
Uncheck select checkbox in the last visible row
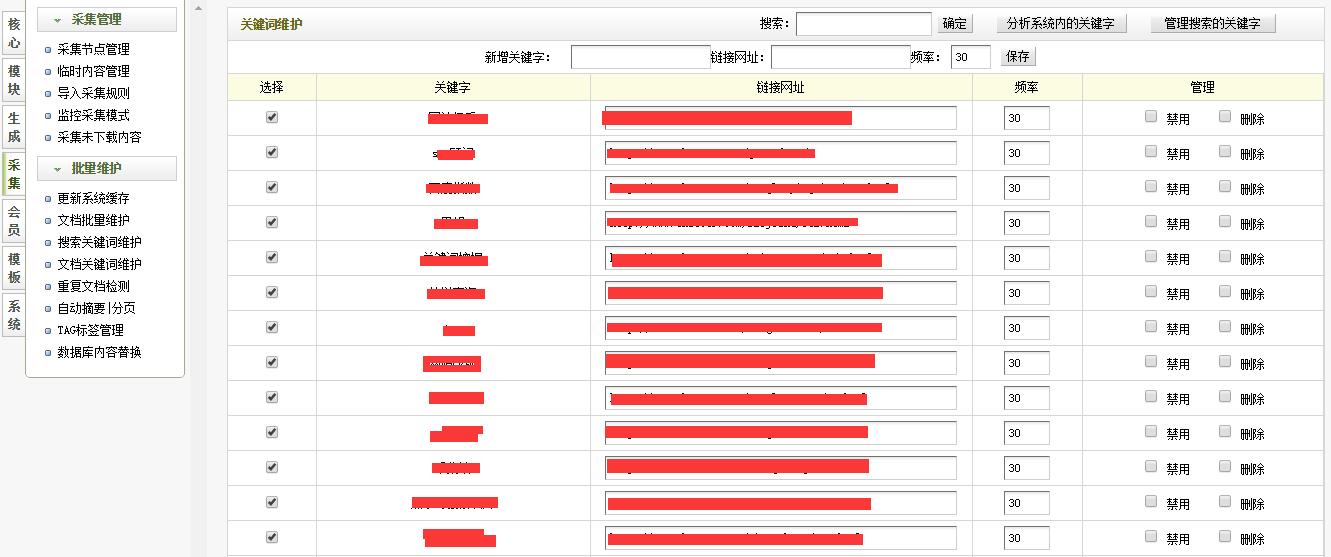click(x=272, y=537)
